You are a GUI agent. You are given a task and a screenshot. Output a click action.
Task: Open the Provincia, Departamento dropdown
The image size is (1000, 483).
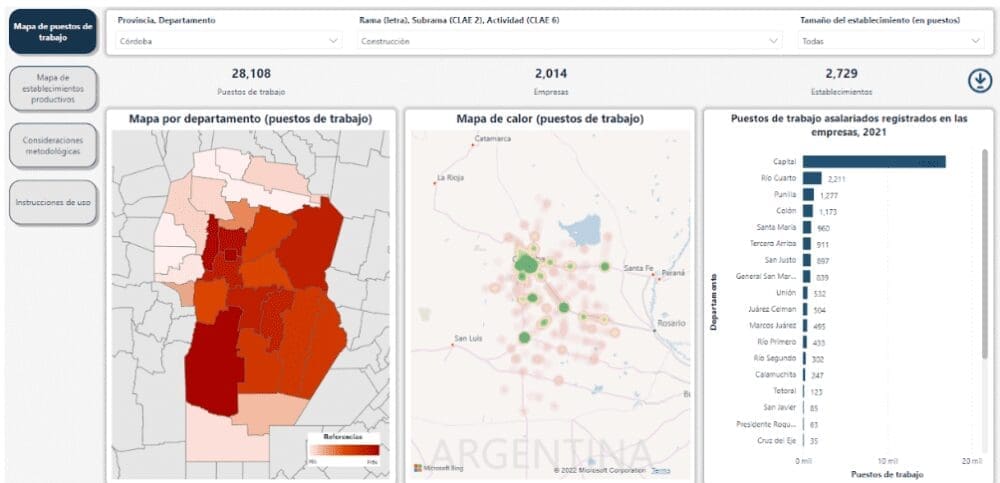point(228,41)
